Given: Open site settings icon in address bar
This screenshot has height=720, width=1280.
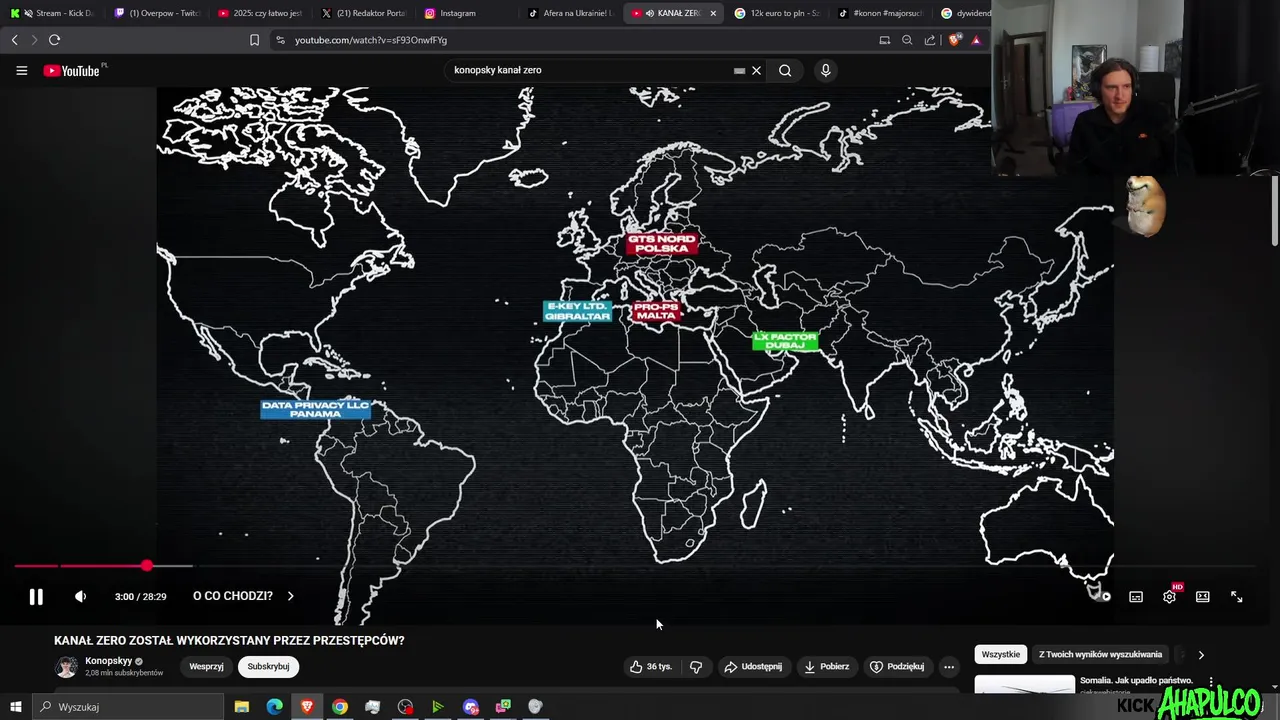Looking at the screenshot, I should click(x=280, y=40).
